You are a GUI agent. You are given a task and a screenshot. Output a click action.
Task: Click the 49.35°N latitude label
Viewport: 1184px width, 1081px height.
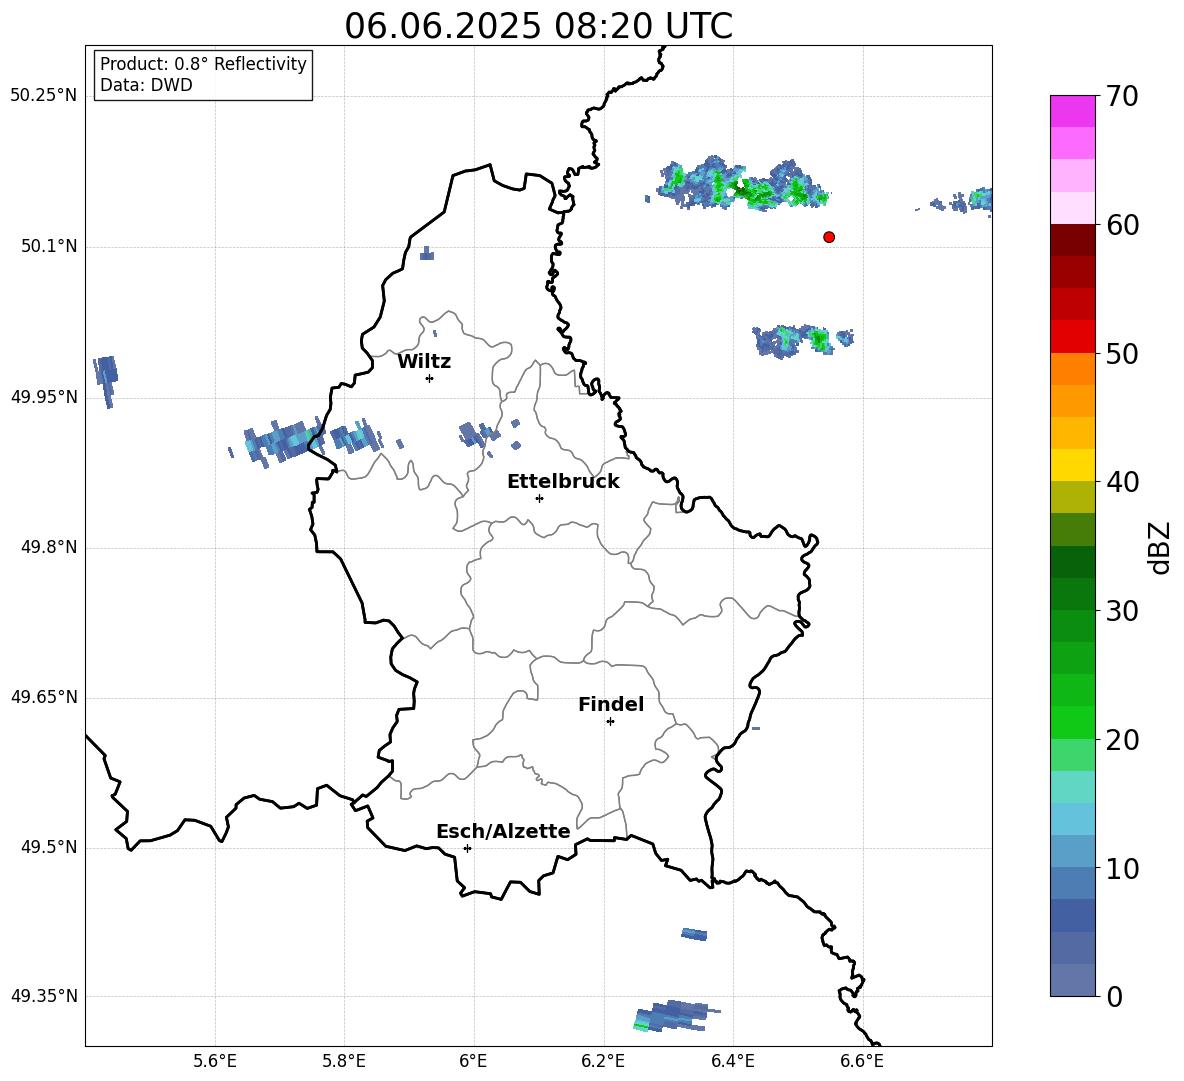point(44,996)
